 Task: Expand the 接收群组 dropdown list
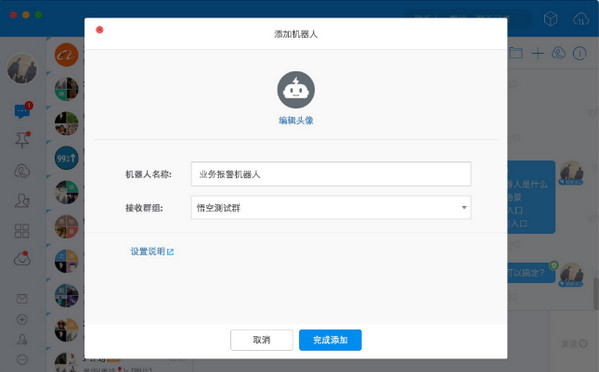(331, 208)
